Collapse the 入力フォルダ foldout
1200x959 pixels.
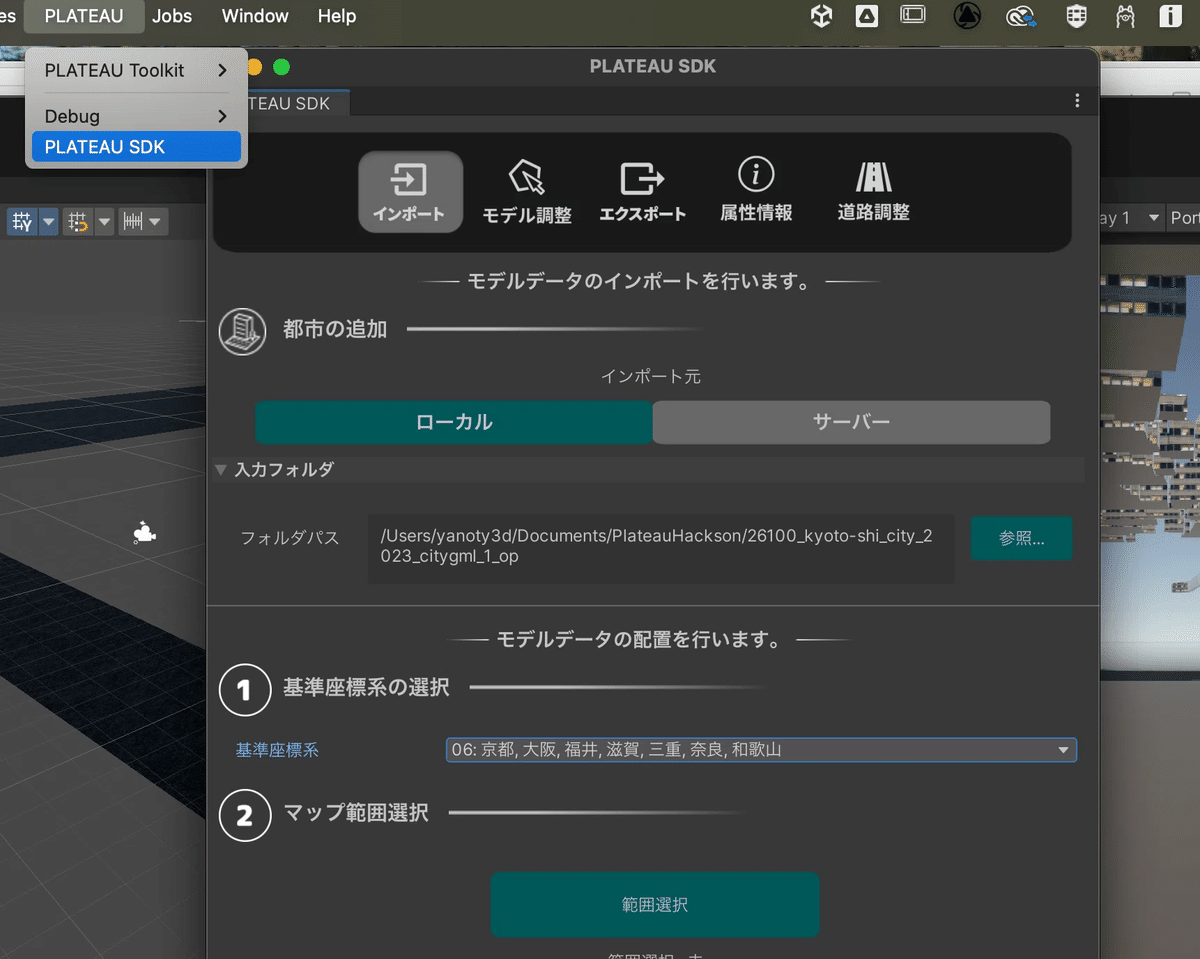221,469
